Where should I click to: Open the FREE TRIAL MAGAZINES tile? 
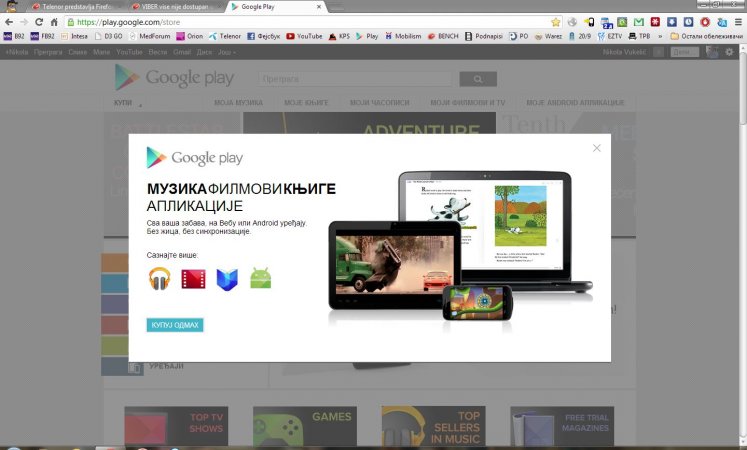562,426
